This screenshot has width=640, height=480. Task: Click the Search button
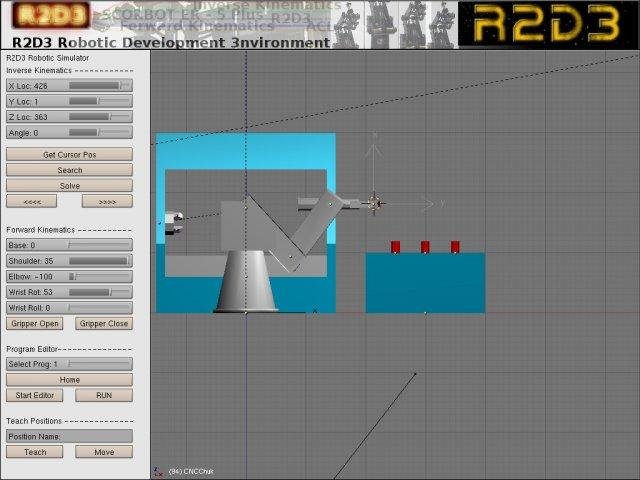coord(69,170)
